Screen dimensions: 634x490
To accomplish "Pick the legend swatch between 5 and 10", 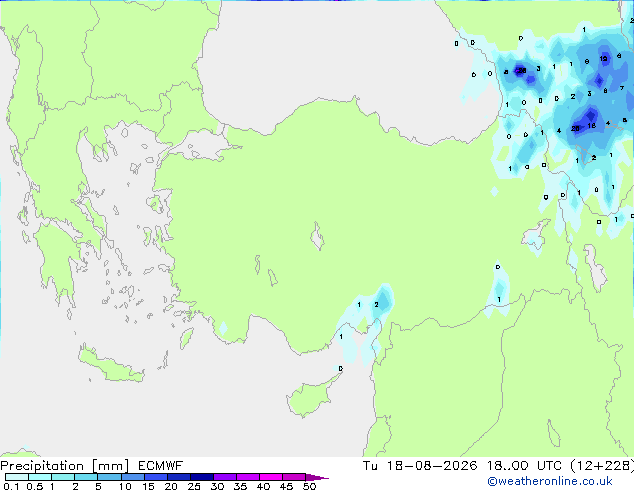I will [x=109, y=477].
